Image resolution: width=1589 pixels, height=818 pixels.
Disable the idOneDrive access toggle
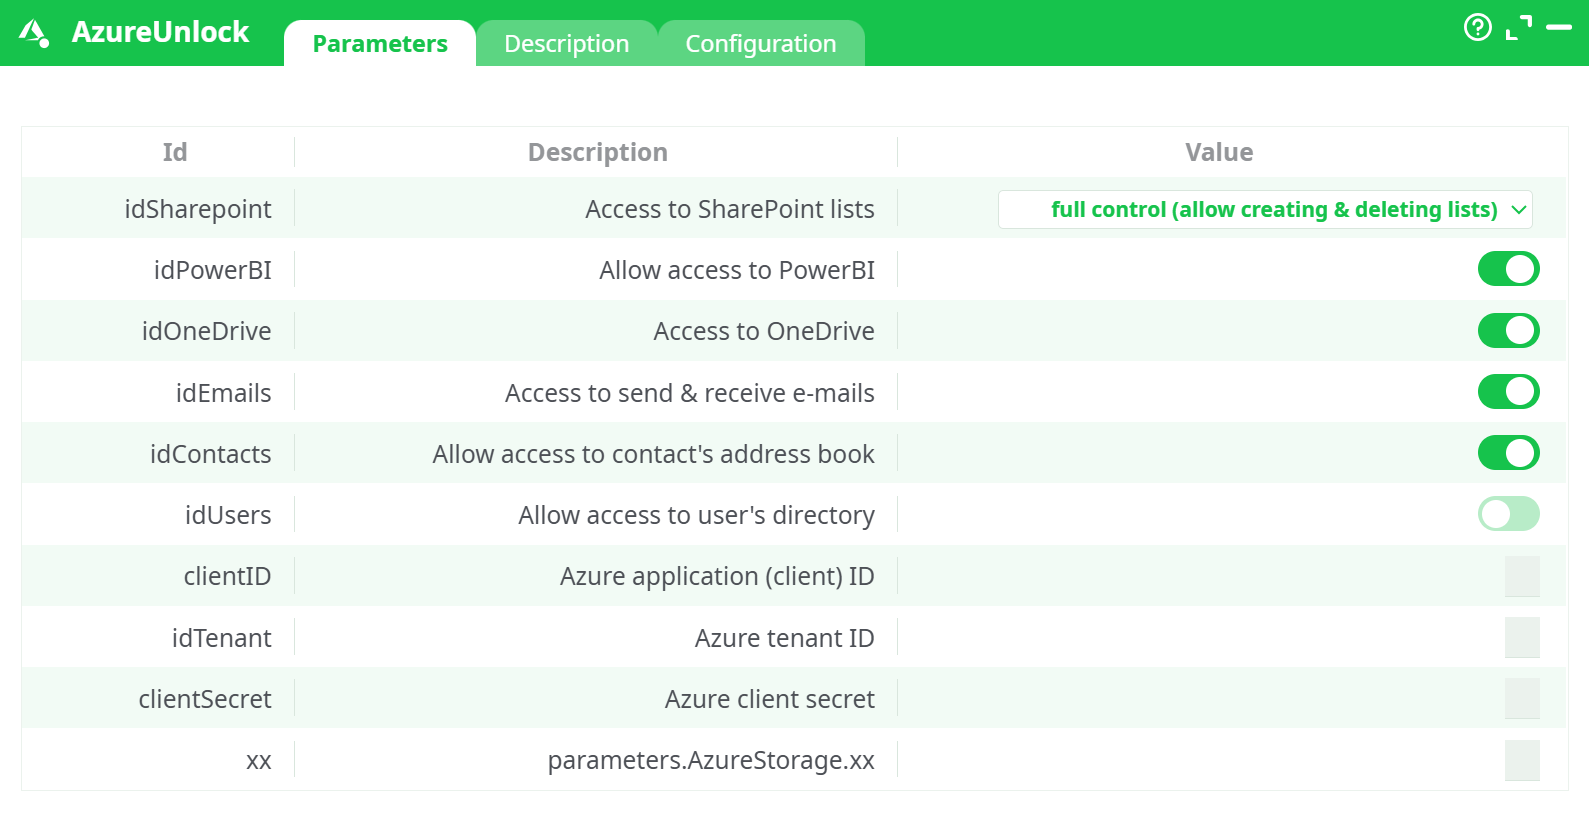1508,330
